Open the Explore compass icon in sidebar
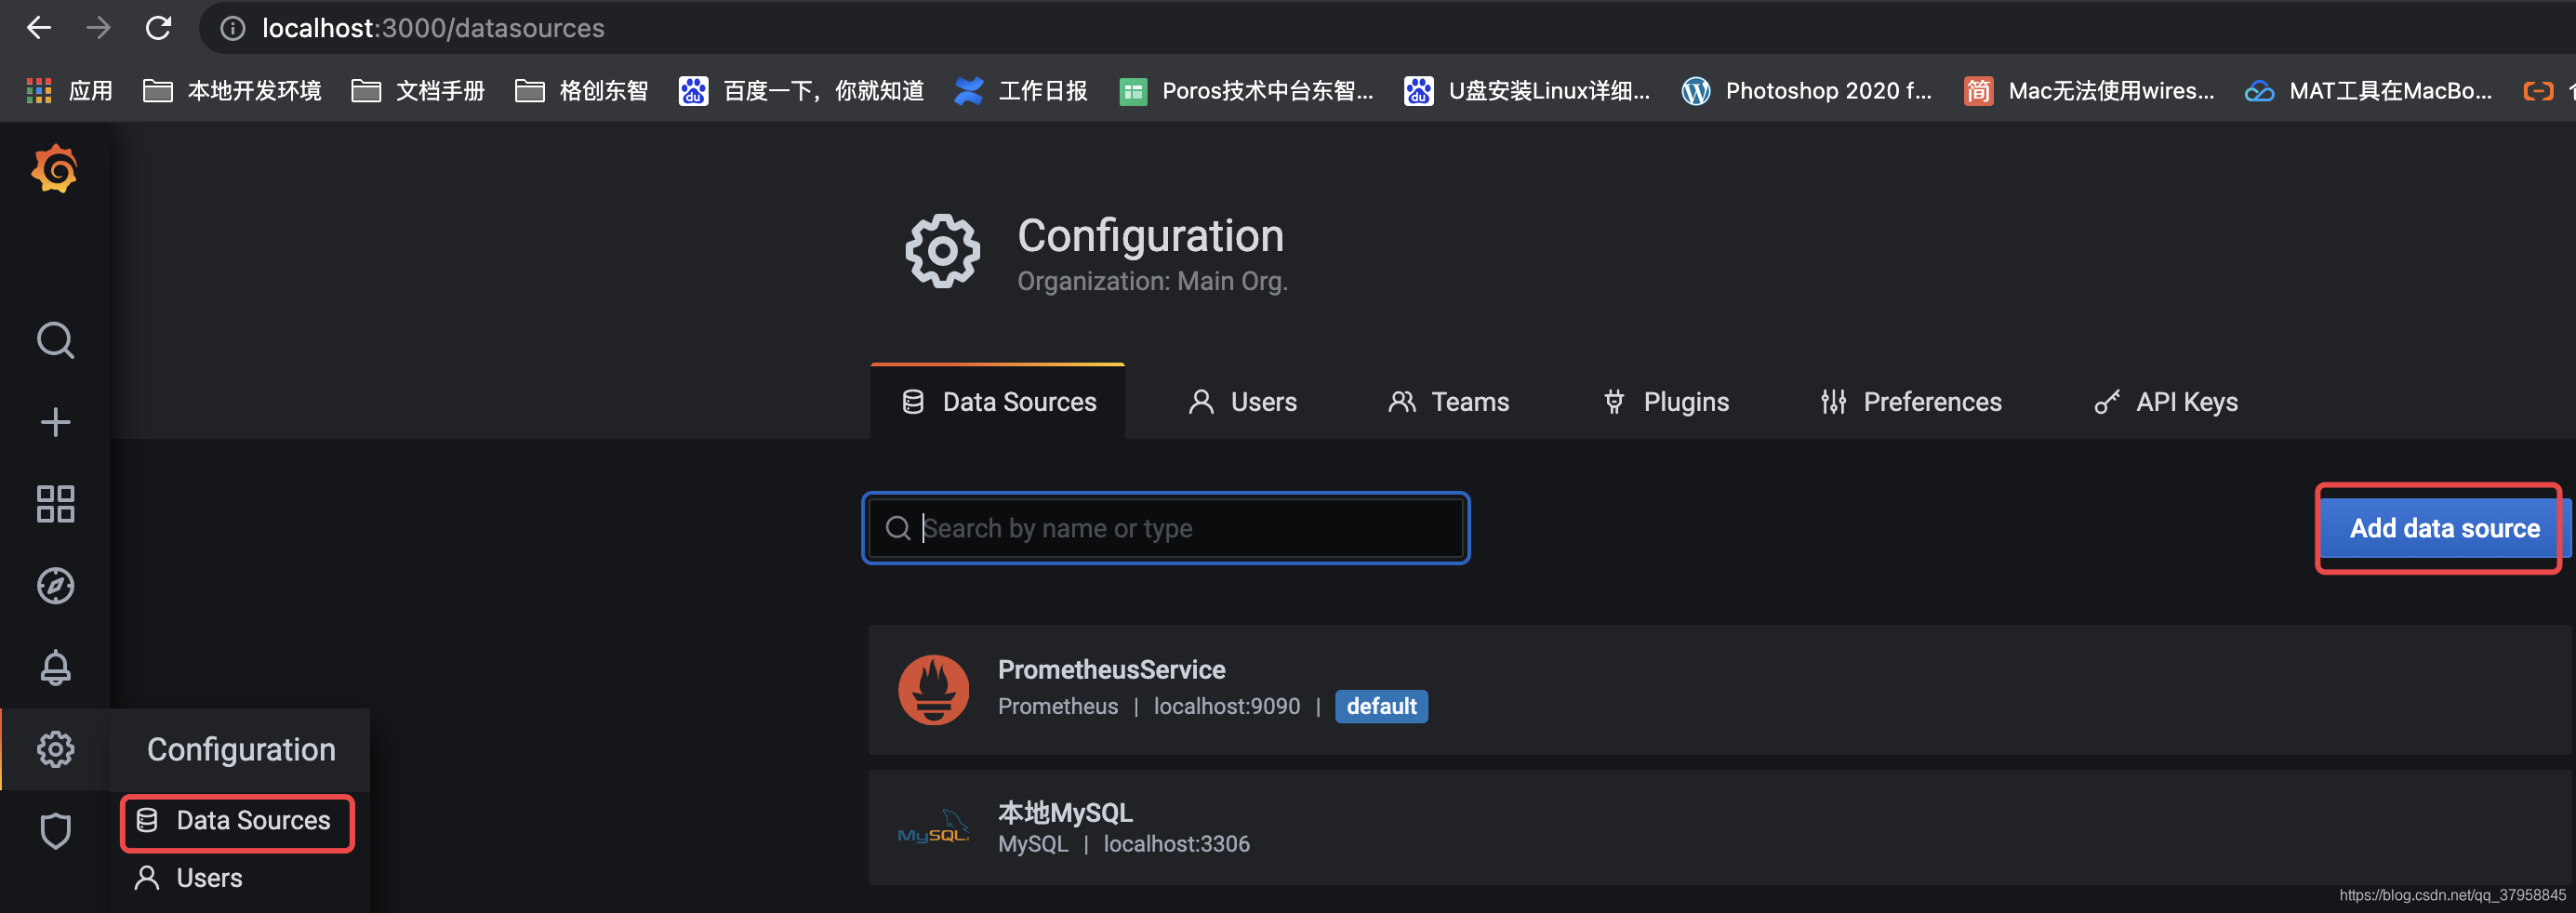Image resolution: width=2576 pixels, height=913 pixels. (x=55, y=586)
